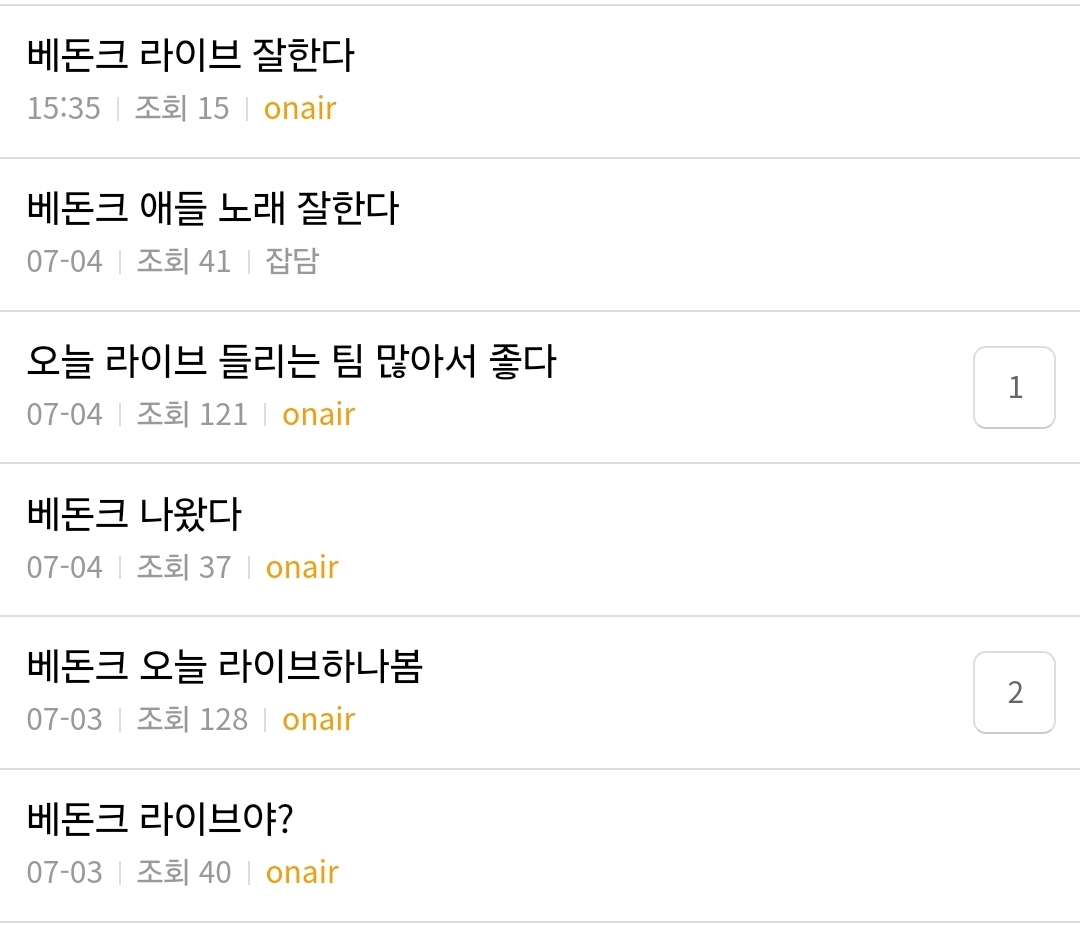Click onair tag next to 조회 40
Screen dimensions: 1080x925
[302, 873]
